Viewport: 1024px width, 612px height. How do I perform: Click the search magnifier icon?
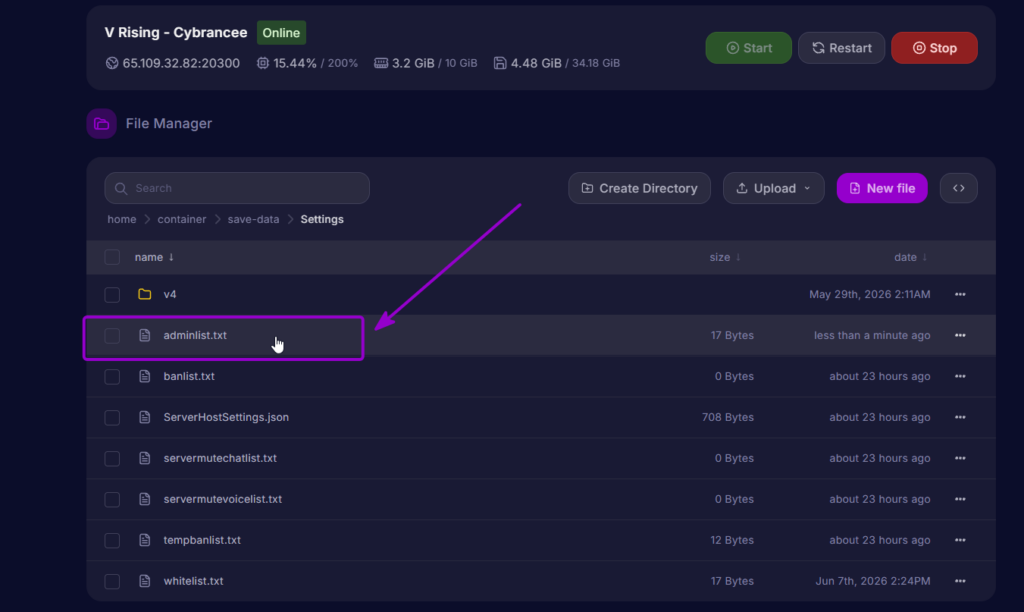point(121,188)
